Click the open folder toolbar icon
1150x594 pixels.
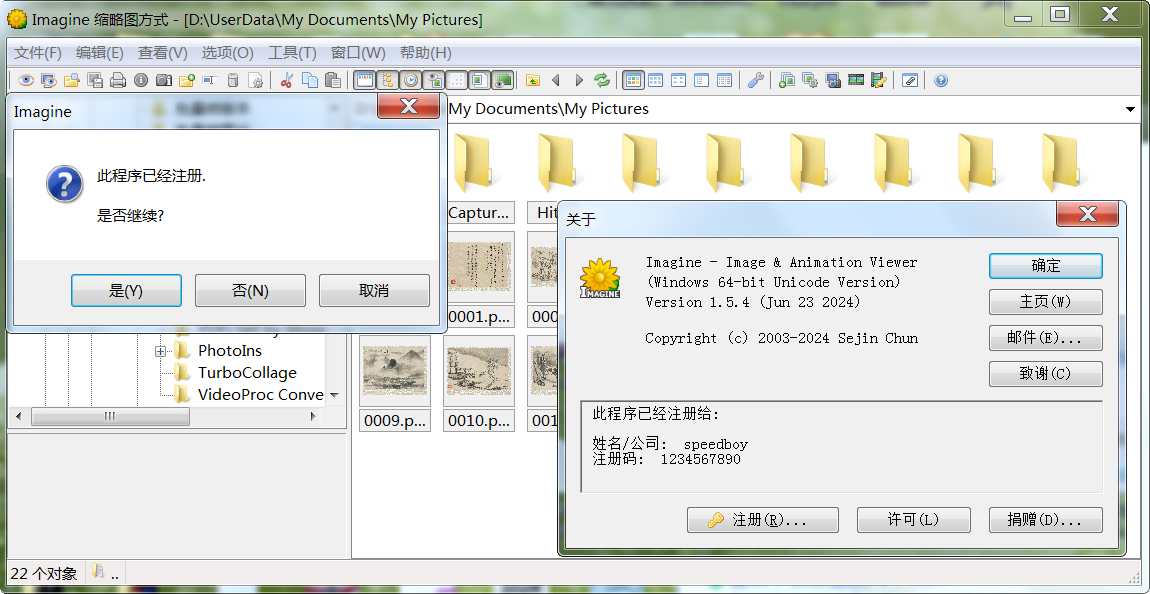coord(72,80)
